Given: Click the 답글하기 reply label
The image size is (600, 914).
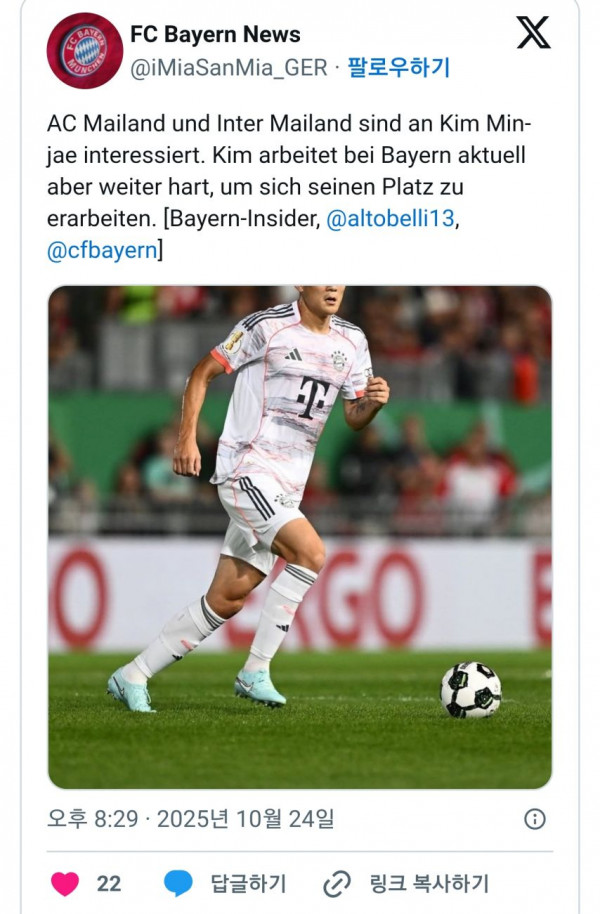Looking at the screenshot, I should [248, 884].
